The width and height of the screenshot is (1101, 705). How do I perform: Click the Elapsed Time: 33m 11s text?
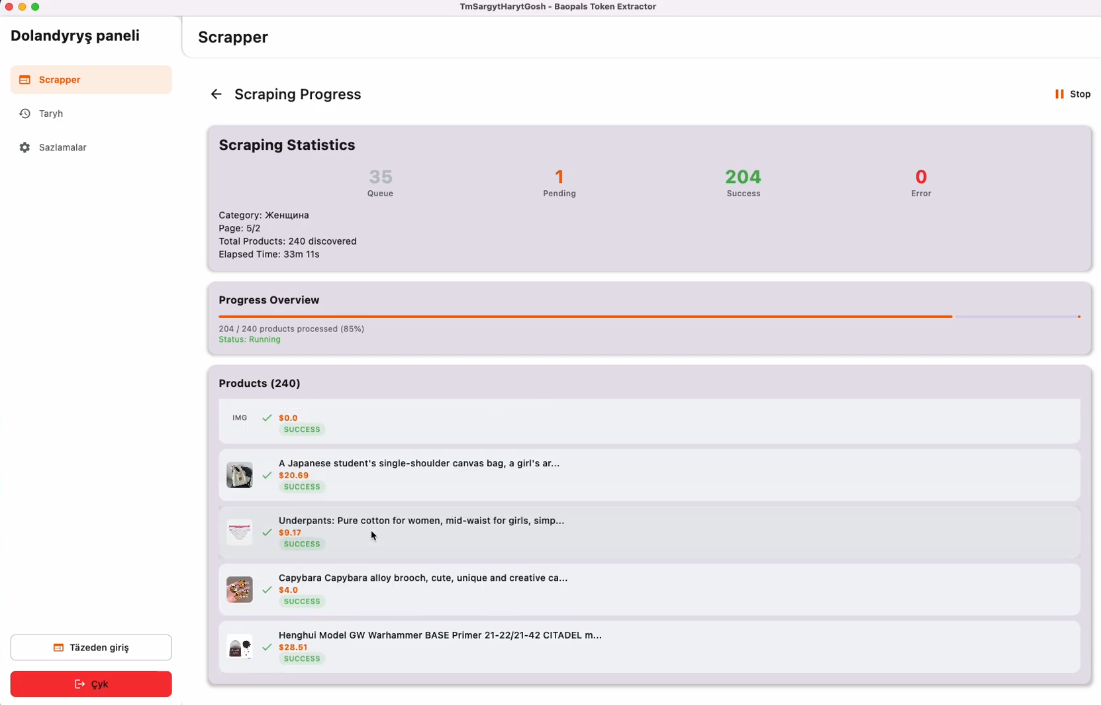[x=269, y=254]
